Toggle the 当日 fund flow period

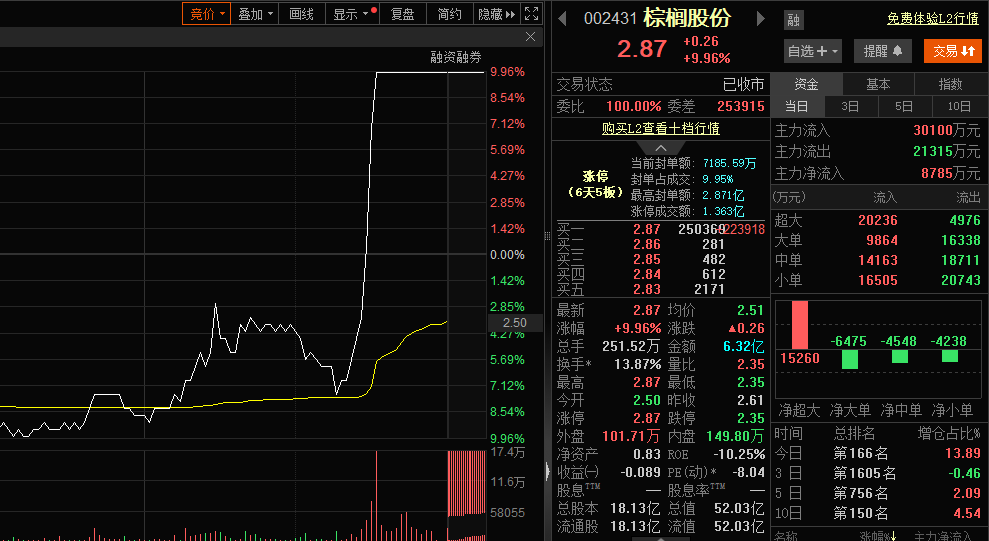tap(796, 107)
